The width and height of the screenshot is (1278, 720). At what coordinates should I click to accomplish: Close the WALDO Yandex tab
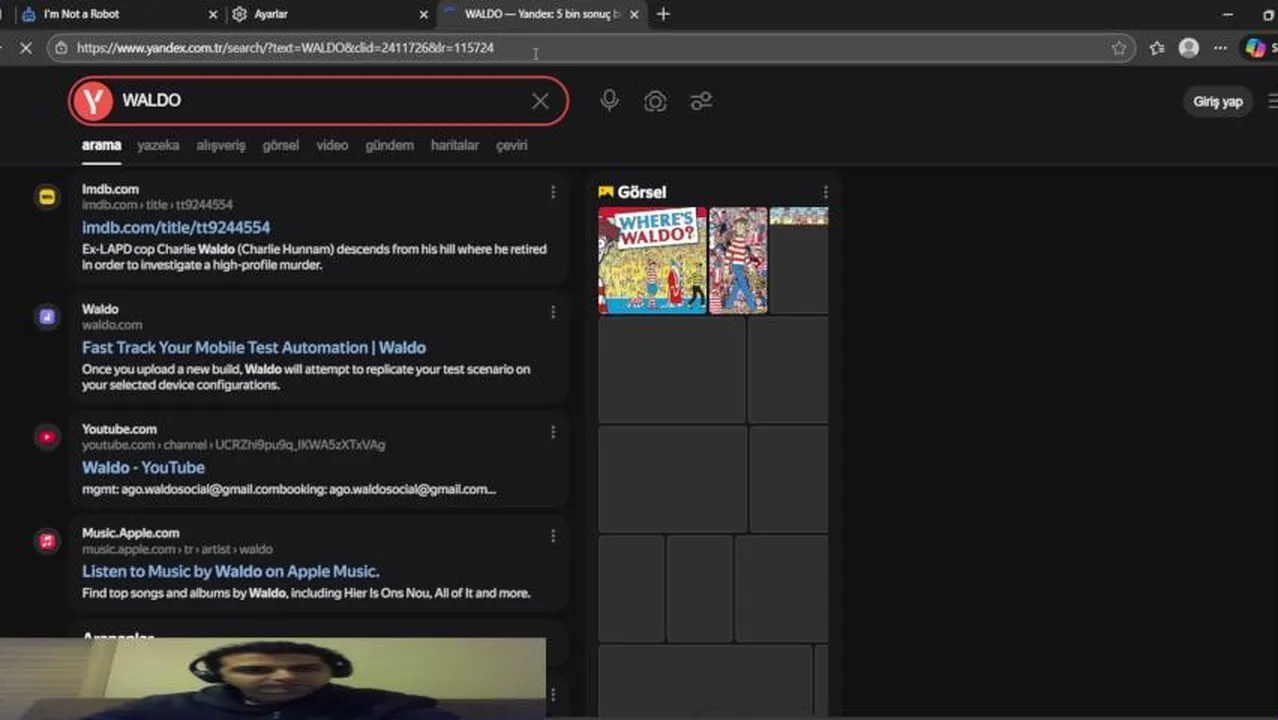click(634, 15)
